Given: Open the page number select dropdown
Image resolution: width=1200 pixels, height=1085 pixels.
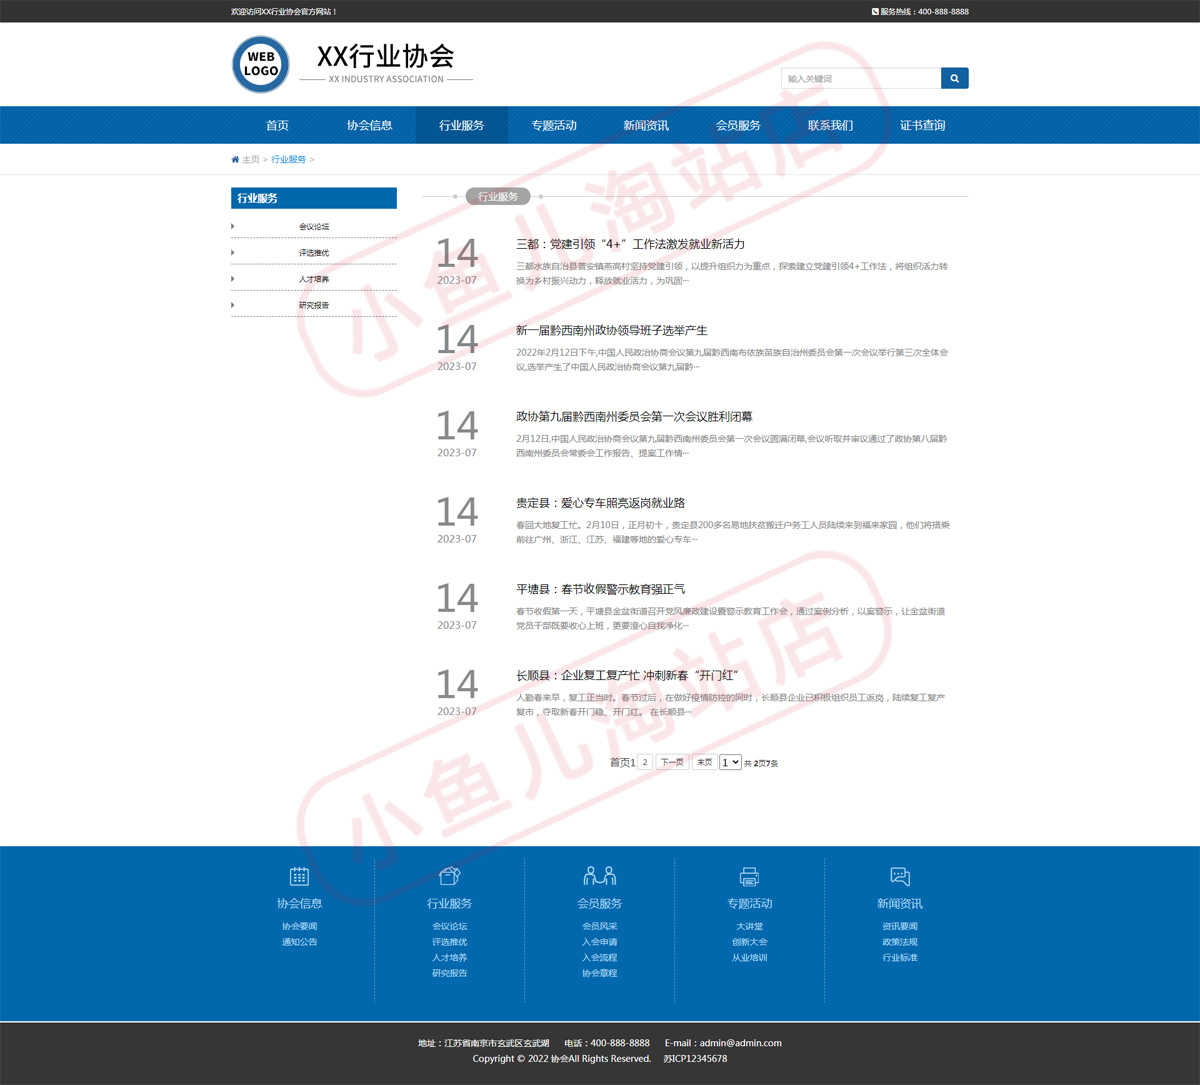Looking at the screenshot, I should pyautogui.click(x=730, y=762).
